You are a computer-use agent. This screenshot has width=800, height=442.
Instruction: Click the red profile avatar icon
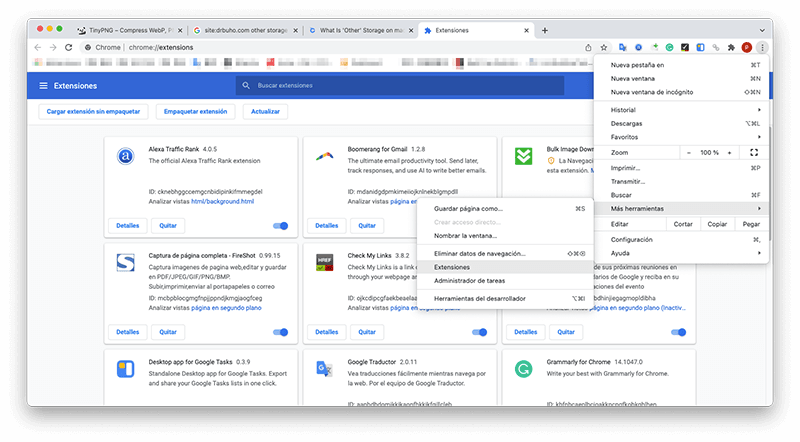747,47
